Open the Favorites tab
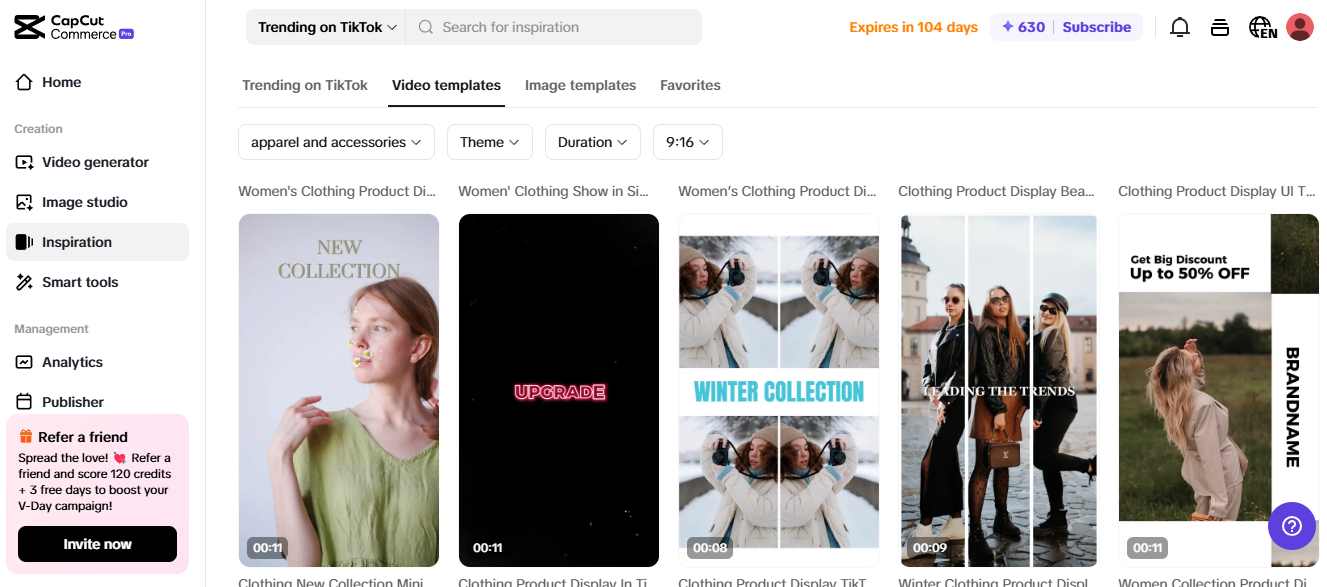The height and width of the screenshot is (587, 1327). point(690,85)
